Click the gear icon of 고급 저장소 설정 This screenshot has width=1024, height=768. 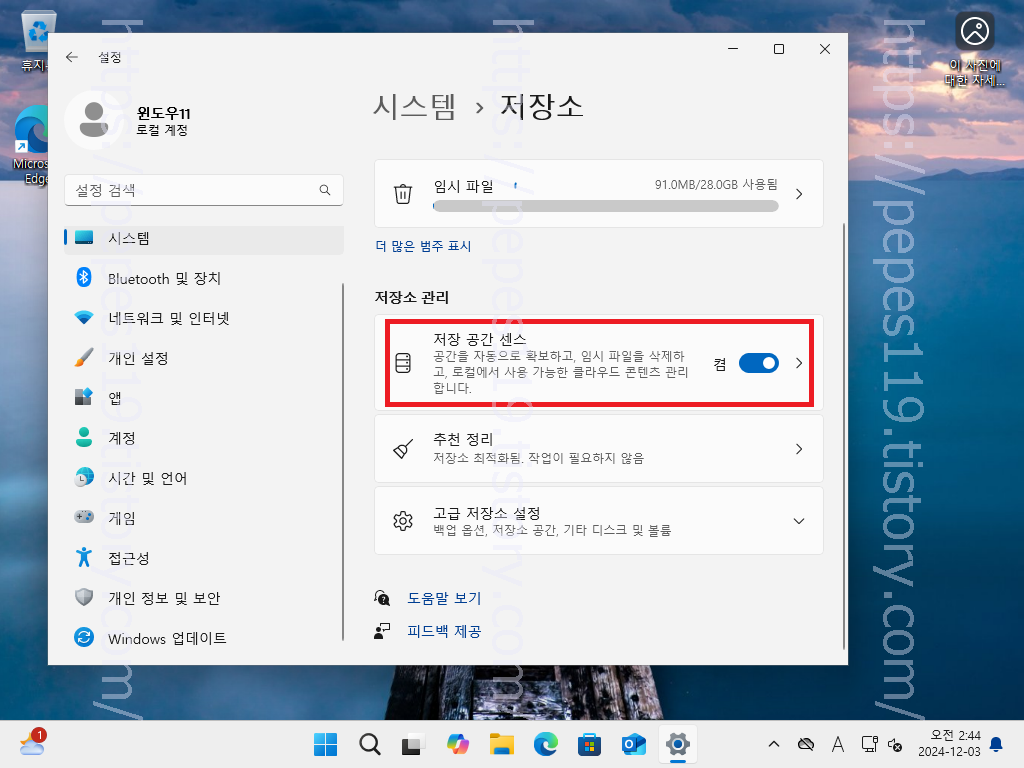[x=403, y=521]
